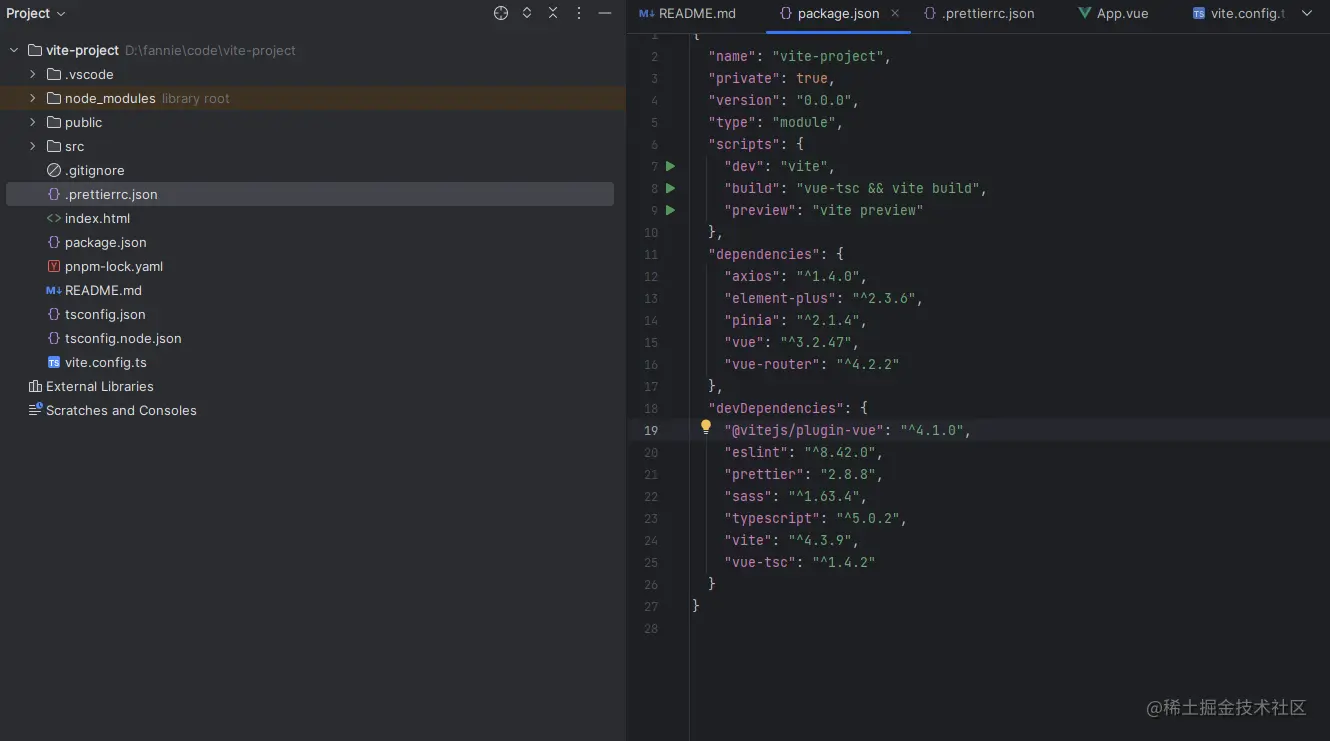The width and height of the screenshot is (1330, 741).
Task: Click line number 18 in the gutter
Action: [x=651, y=408]
